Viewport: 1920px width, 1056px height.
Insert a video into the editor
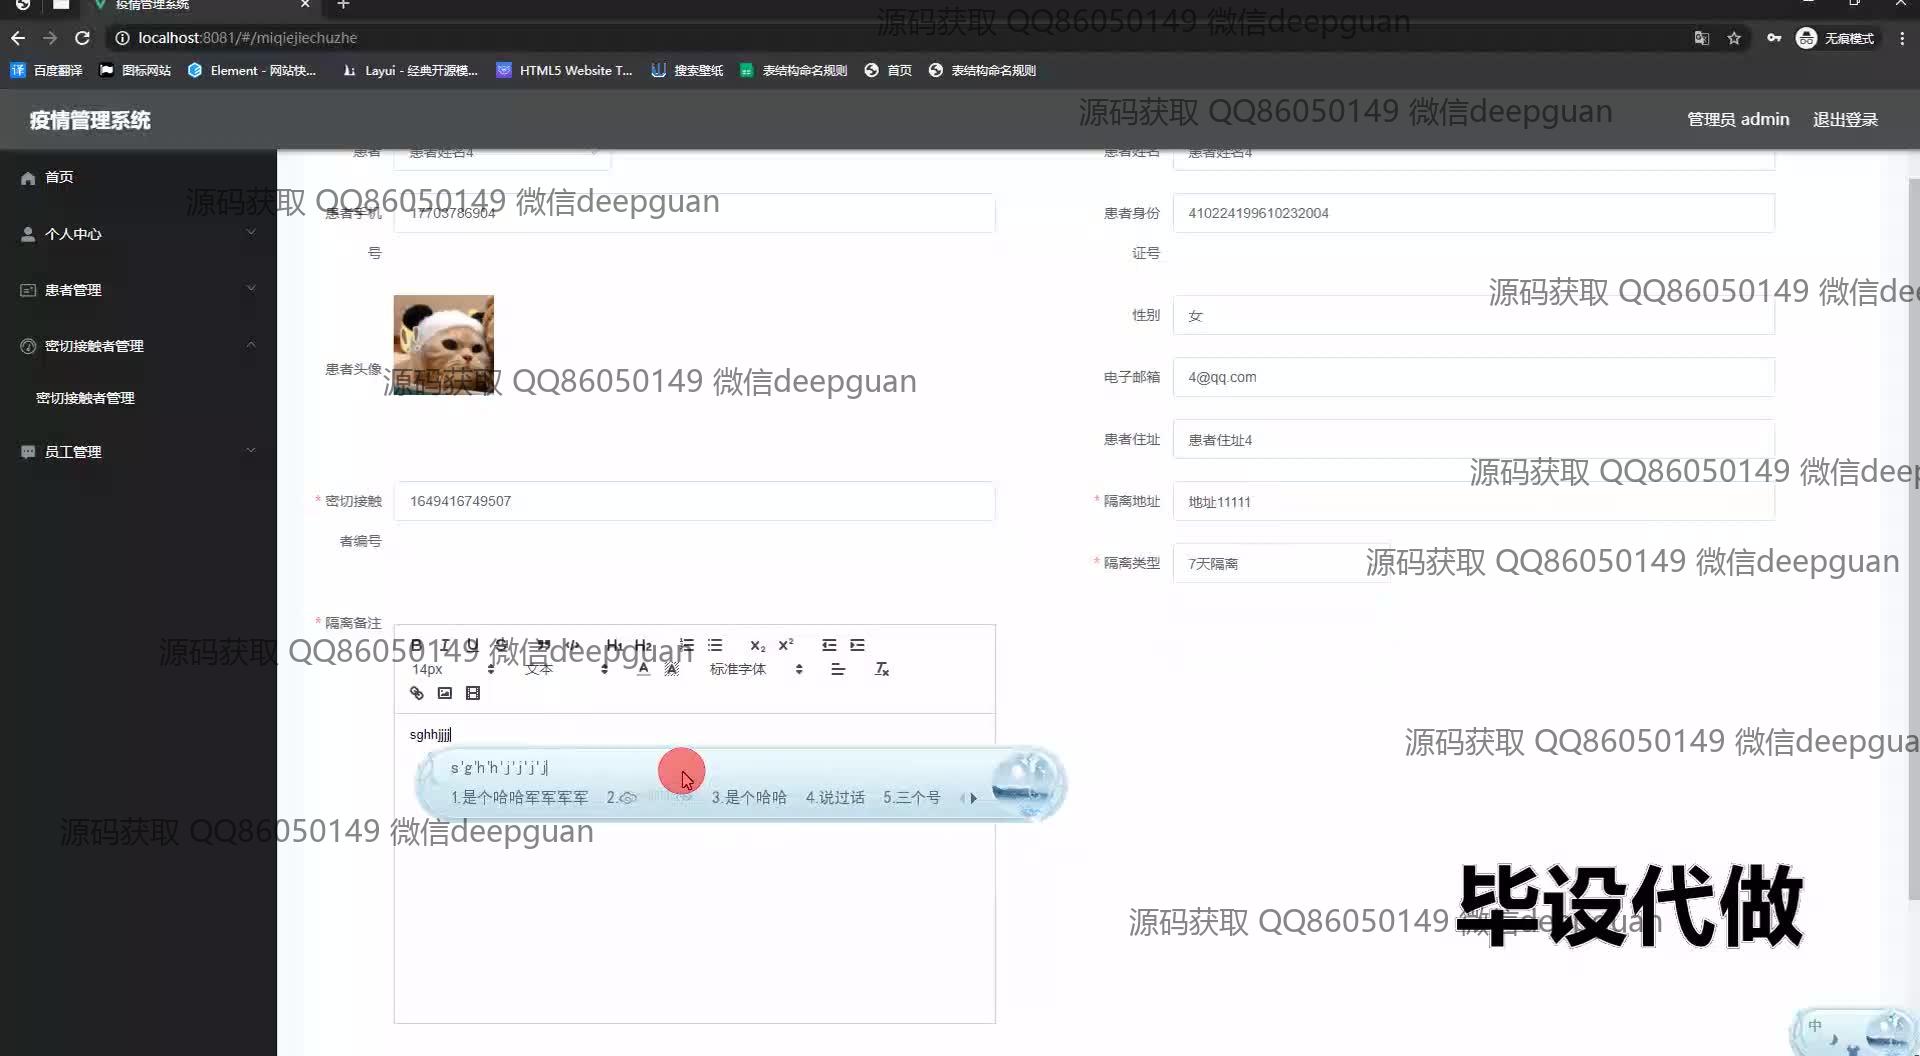click(x=473, y=693)
